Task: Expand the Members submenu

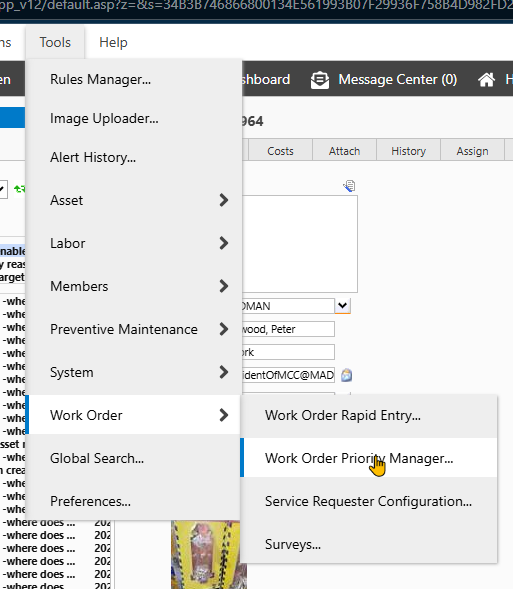Action: (x=134, y=286)
